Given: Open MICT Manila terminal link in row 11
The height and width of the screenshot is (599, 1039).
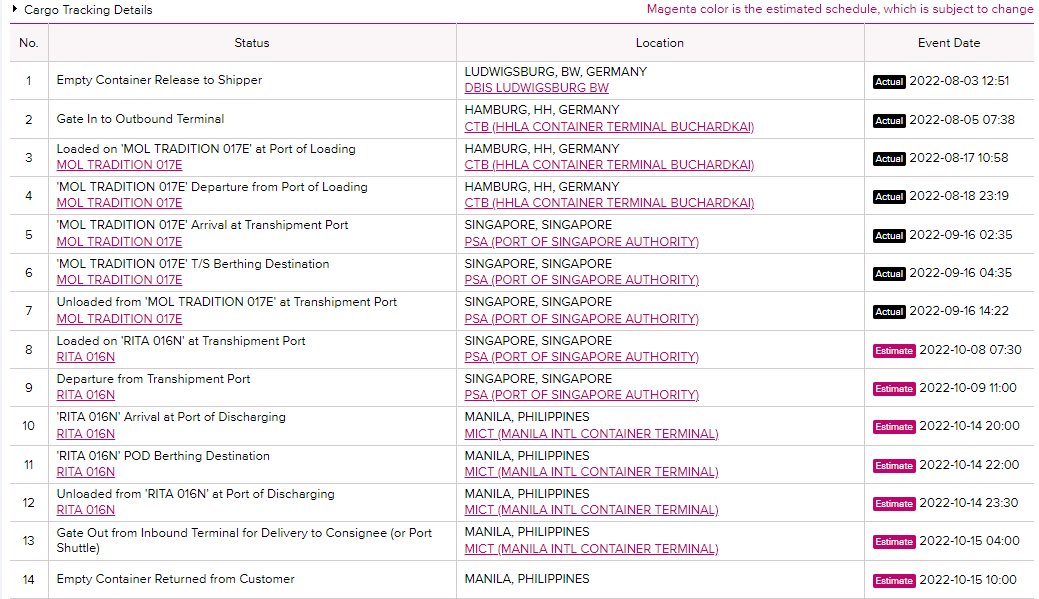Looking at the screenshot, I should [x=591, y=472].
